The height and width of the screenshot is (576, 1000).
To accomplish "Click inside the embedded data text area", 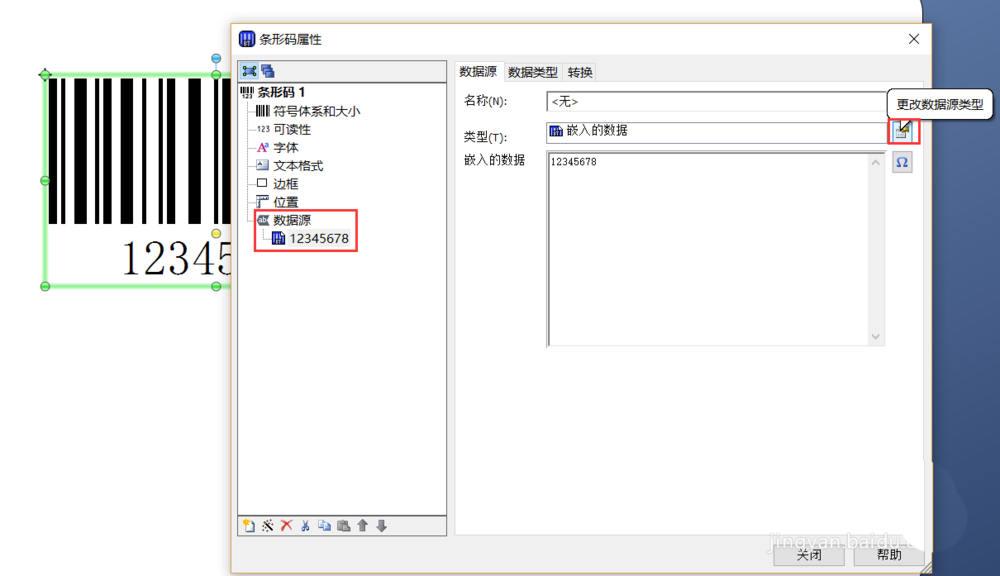I will (708, 249).
